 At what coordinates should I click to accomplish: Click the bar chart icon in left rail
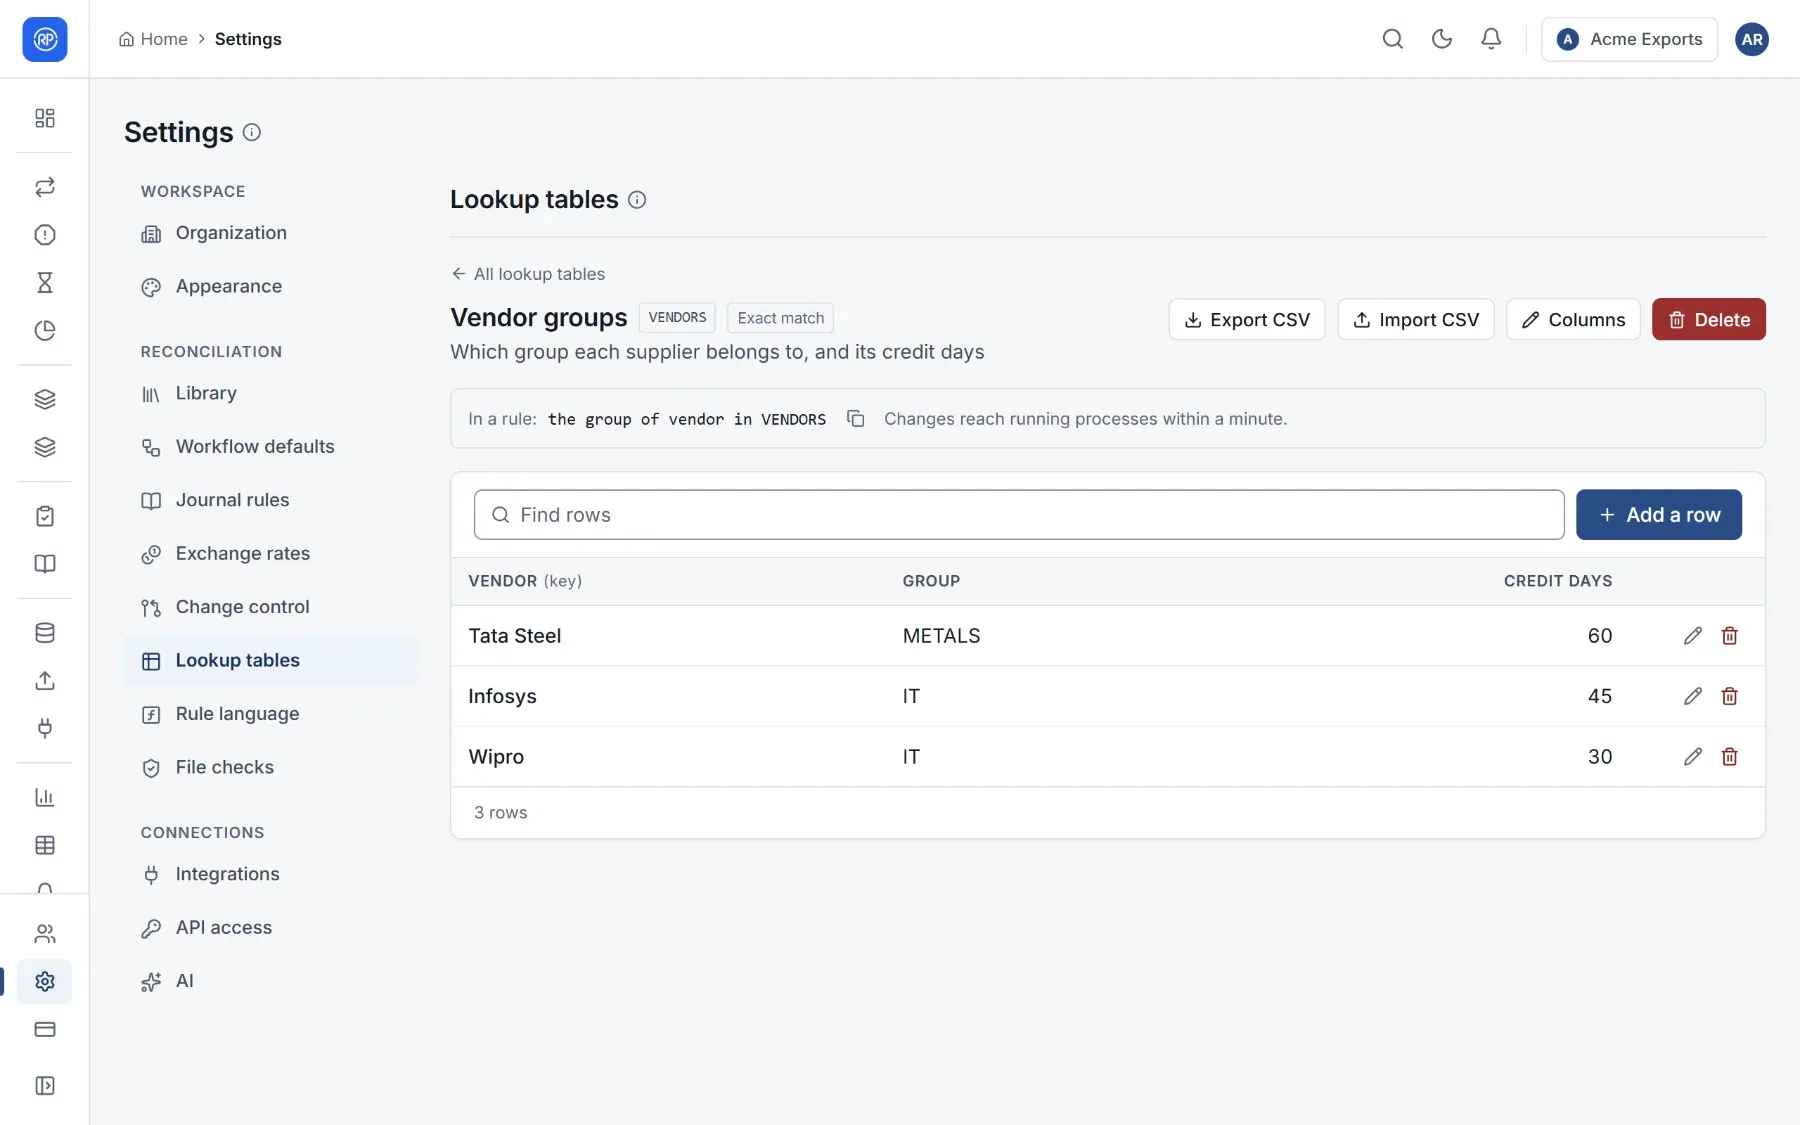pyautogui.click(x=45, y=798)
